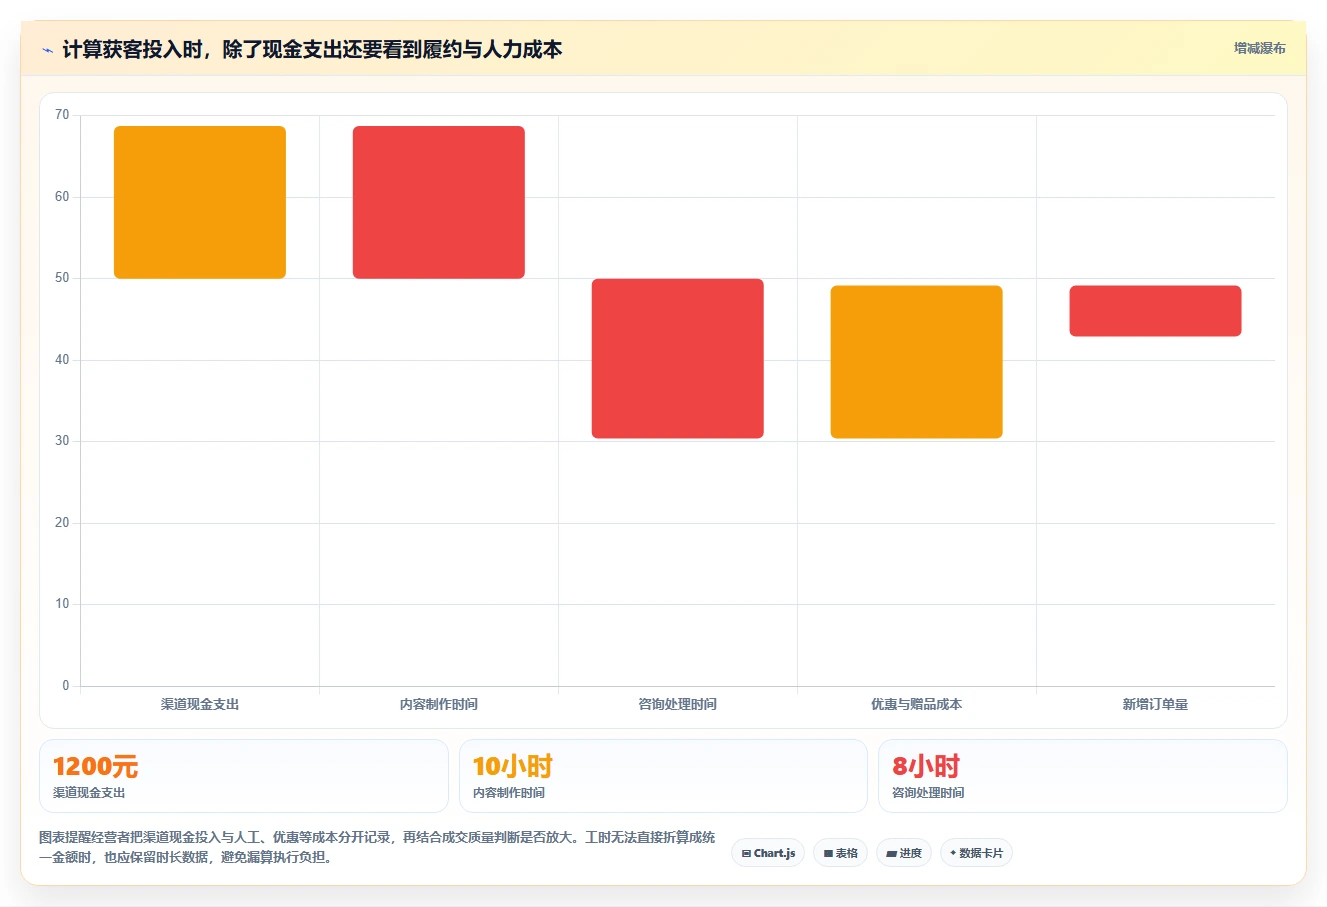Click the 内容制作时间 x-axis label
Viewport: 1327px width, 907px height.
tap(439, 704)
